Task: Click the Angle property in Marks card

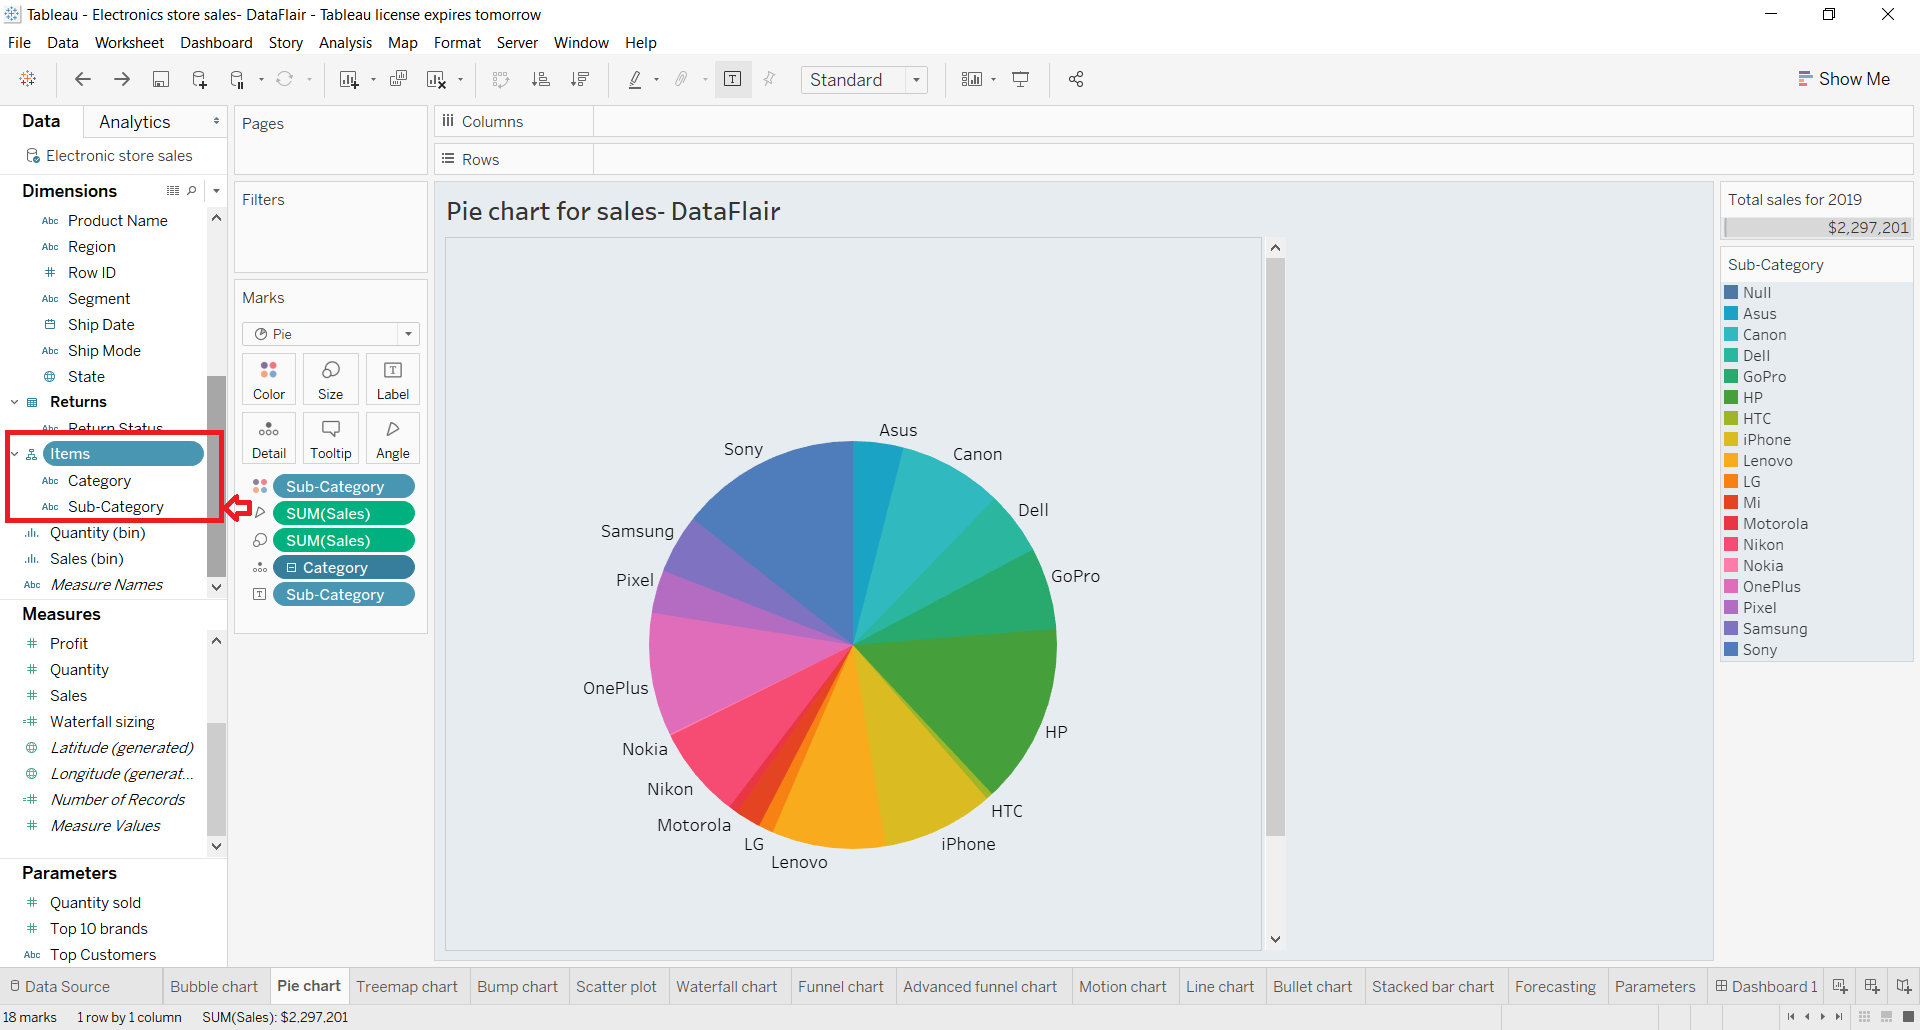Action: tap(392, 437)
